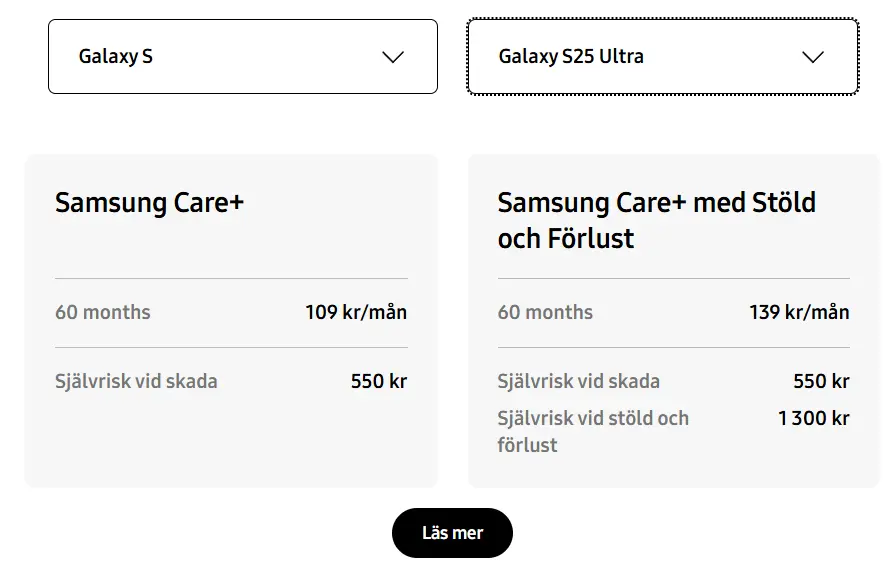The width and height of the screenshot is (895, 577).
Task: Open the Galaxy S series dropdown
Action: coord(242,57)
